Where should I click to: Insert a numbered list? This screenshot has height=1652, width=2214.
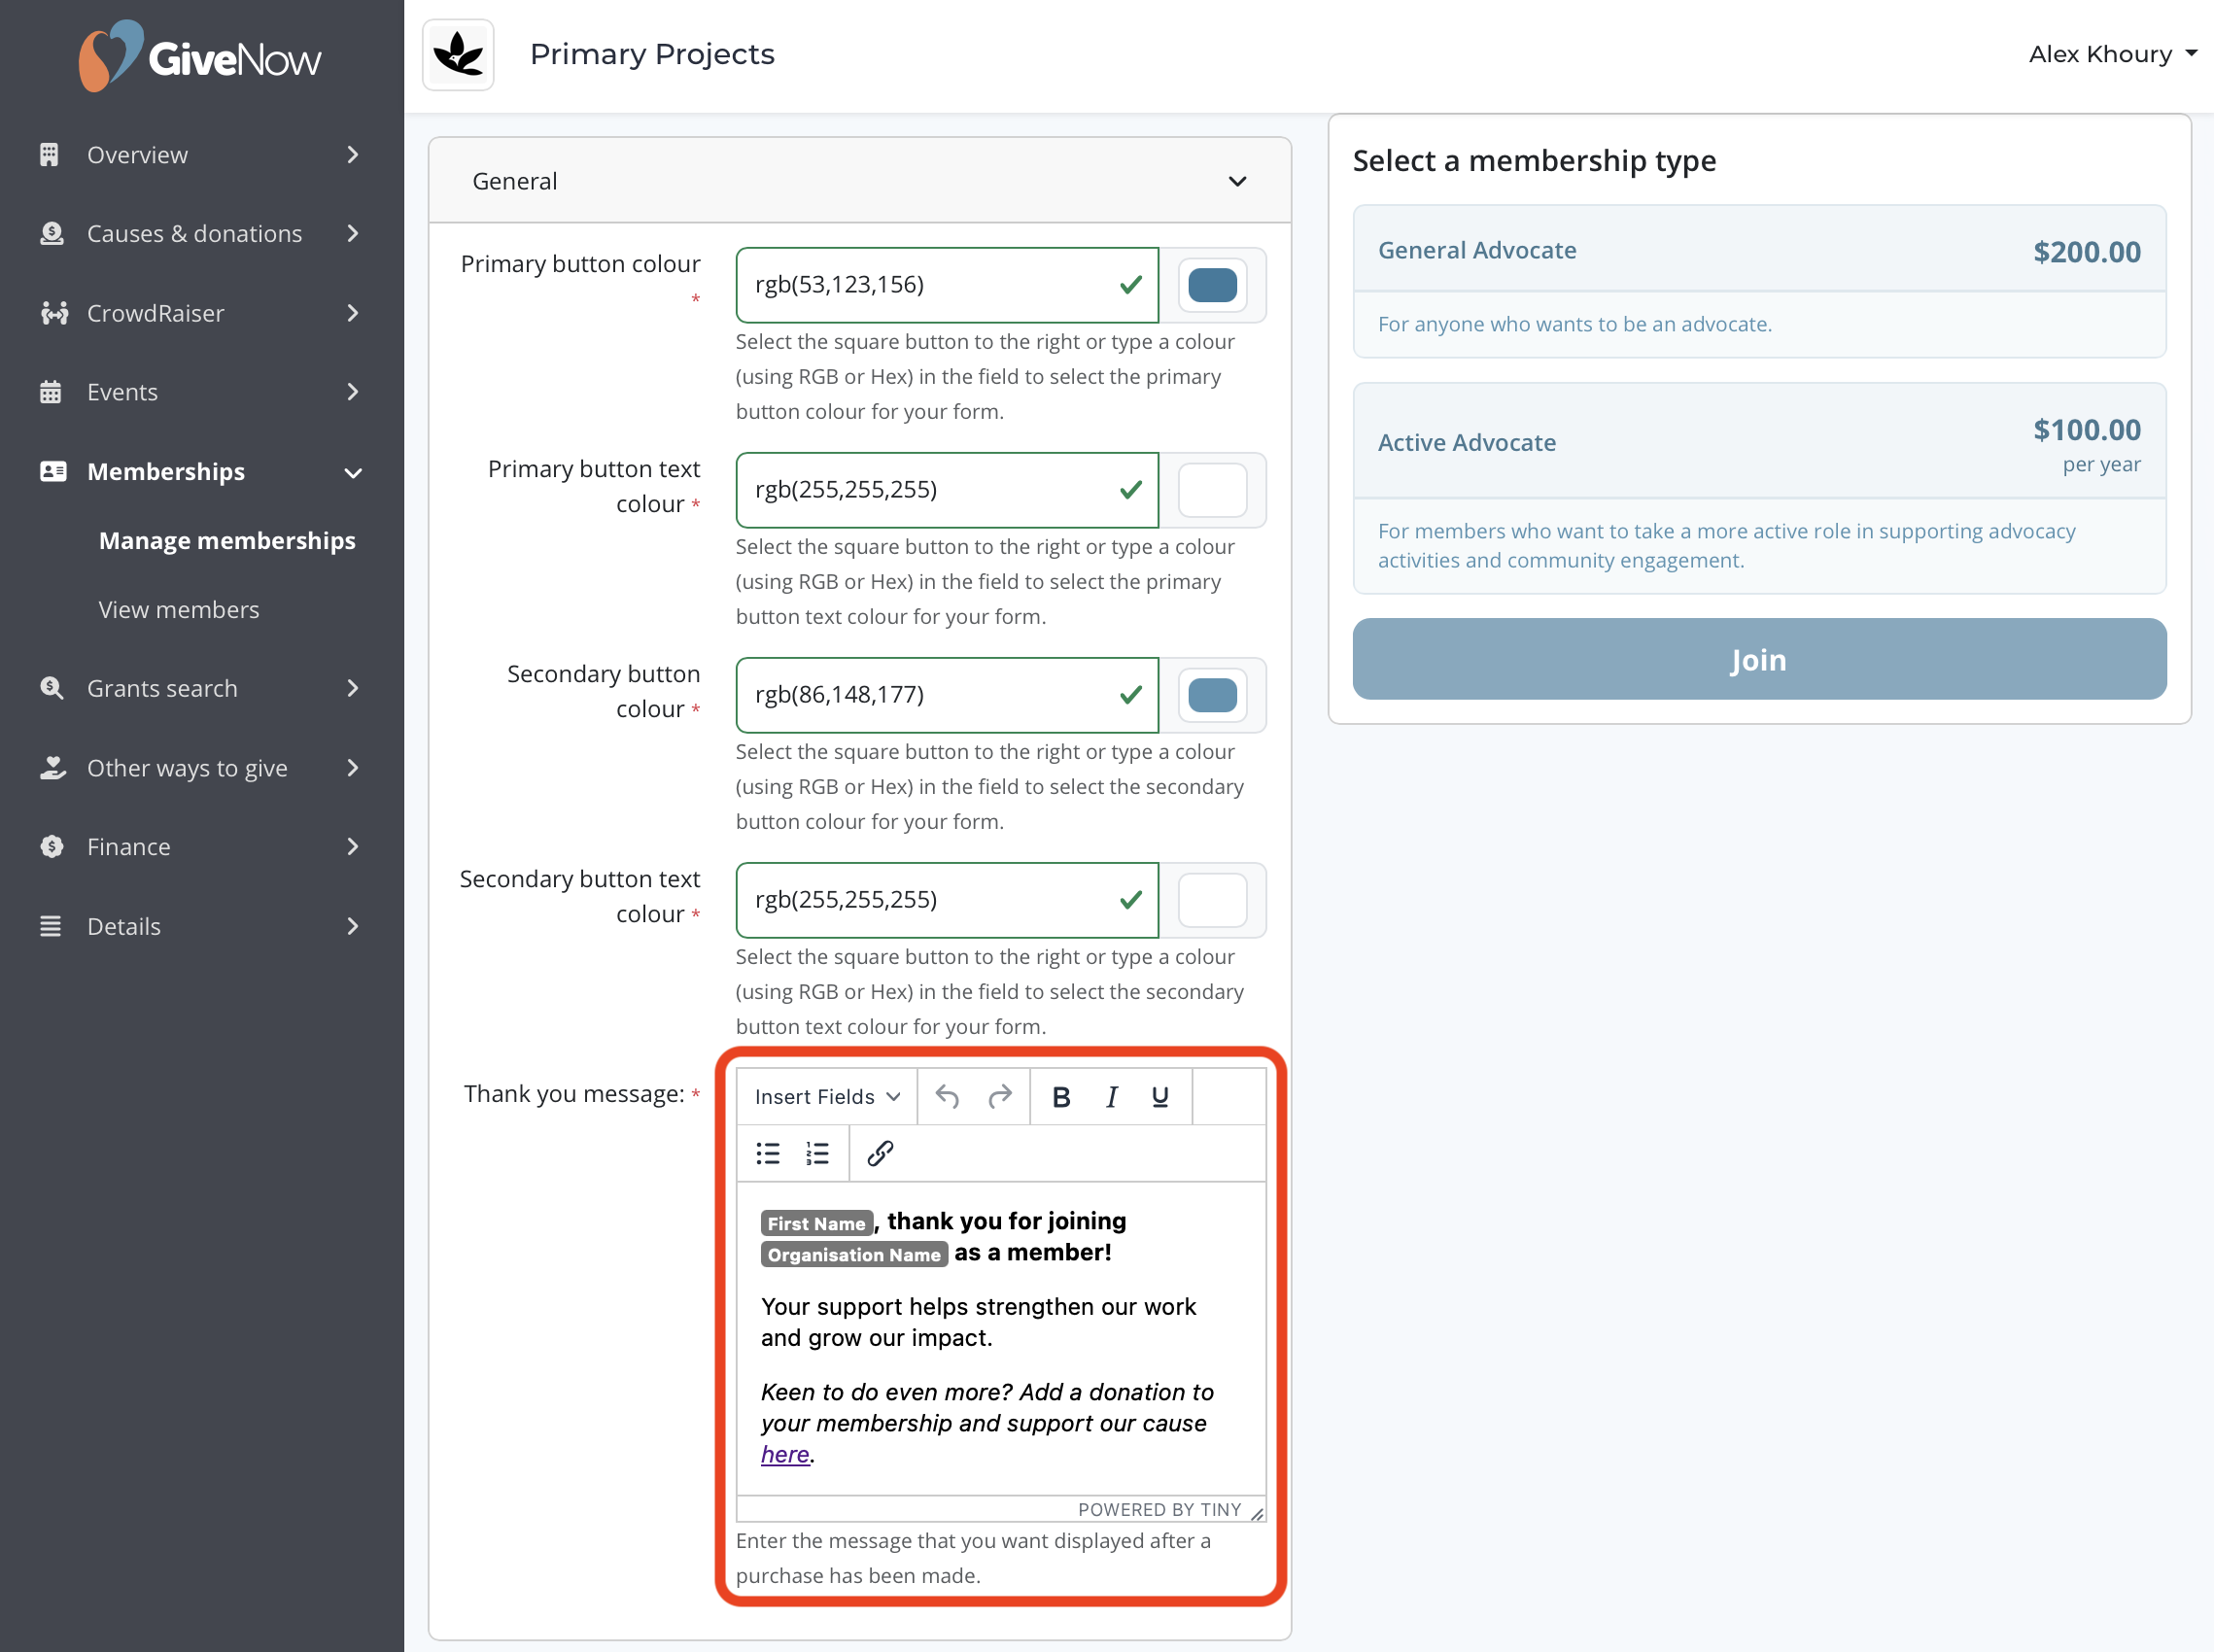817,1153
